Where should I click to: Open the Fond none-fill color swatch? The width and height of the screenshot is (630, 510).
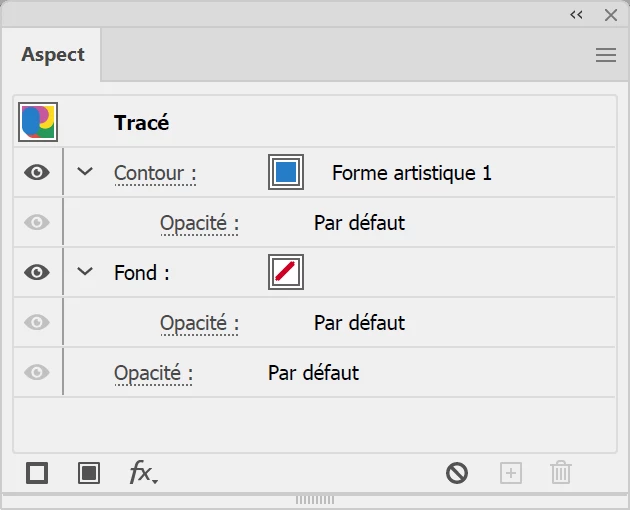pos(286,272)
